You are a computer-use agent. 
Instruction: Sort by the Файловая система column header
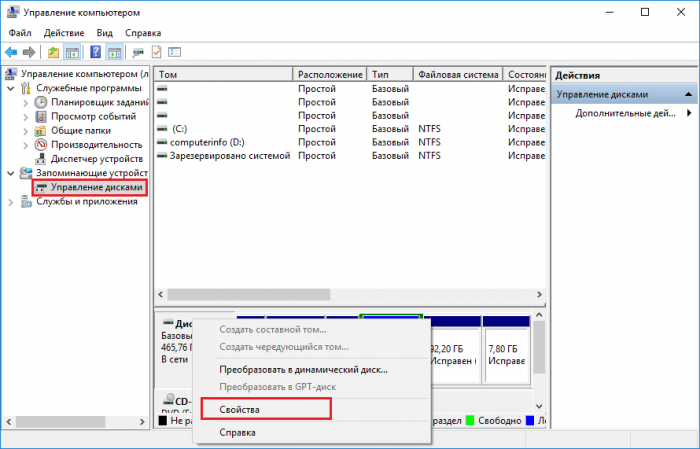tap(458, 75)
